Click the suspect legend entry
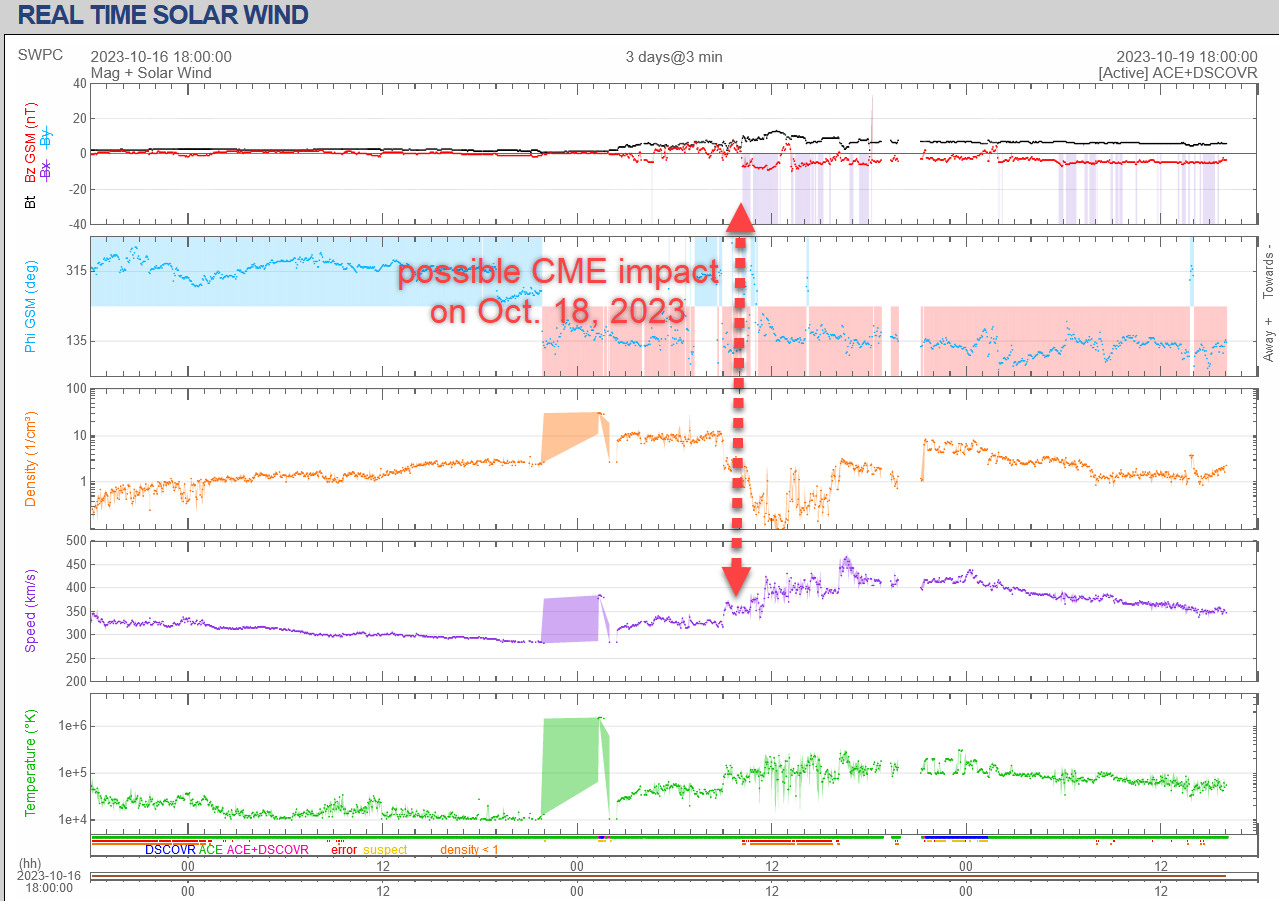Image resolution: width=1279 pixels, height=901 pixels. (x=385, y=850)
